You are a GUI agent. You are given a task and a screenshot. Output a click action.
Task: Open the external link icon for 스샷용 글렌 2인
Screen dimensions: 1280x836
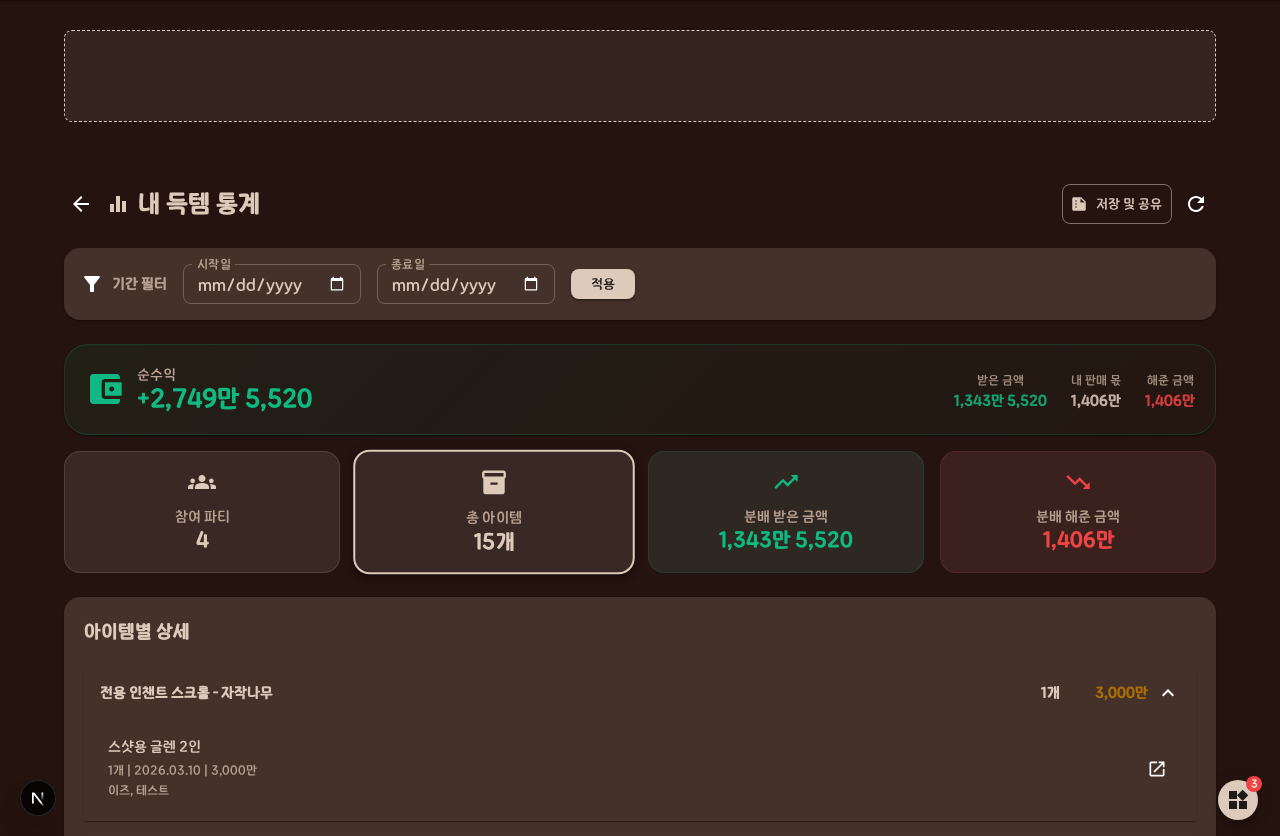(1157, 769)
